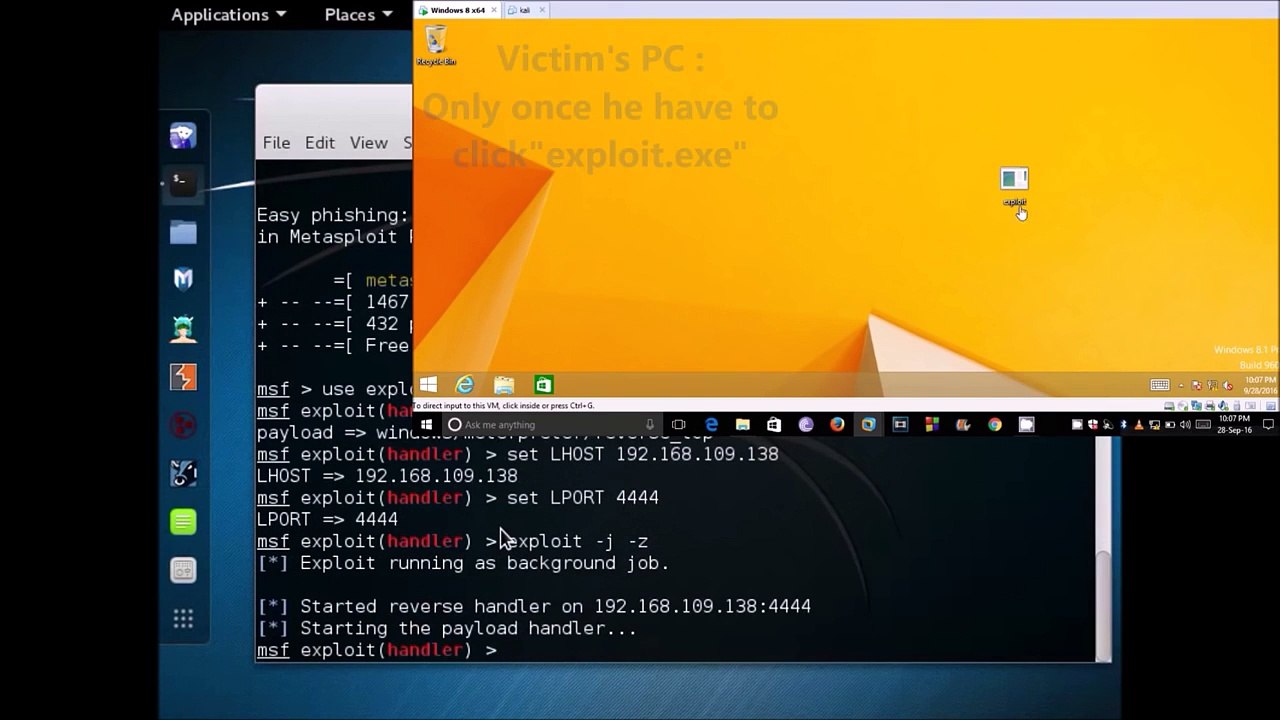Open Terminal from the Kali dock
This screenshot has width=1280, height=720.
(183, 182)
